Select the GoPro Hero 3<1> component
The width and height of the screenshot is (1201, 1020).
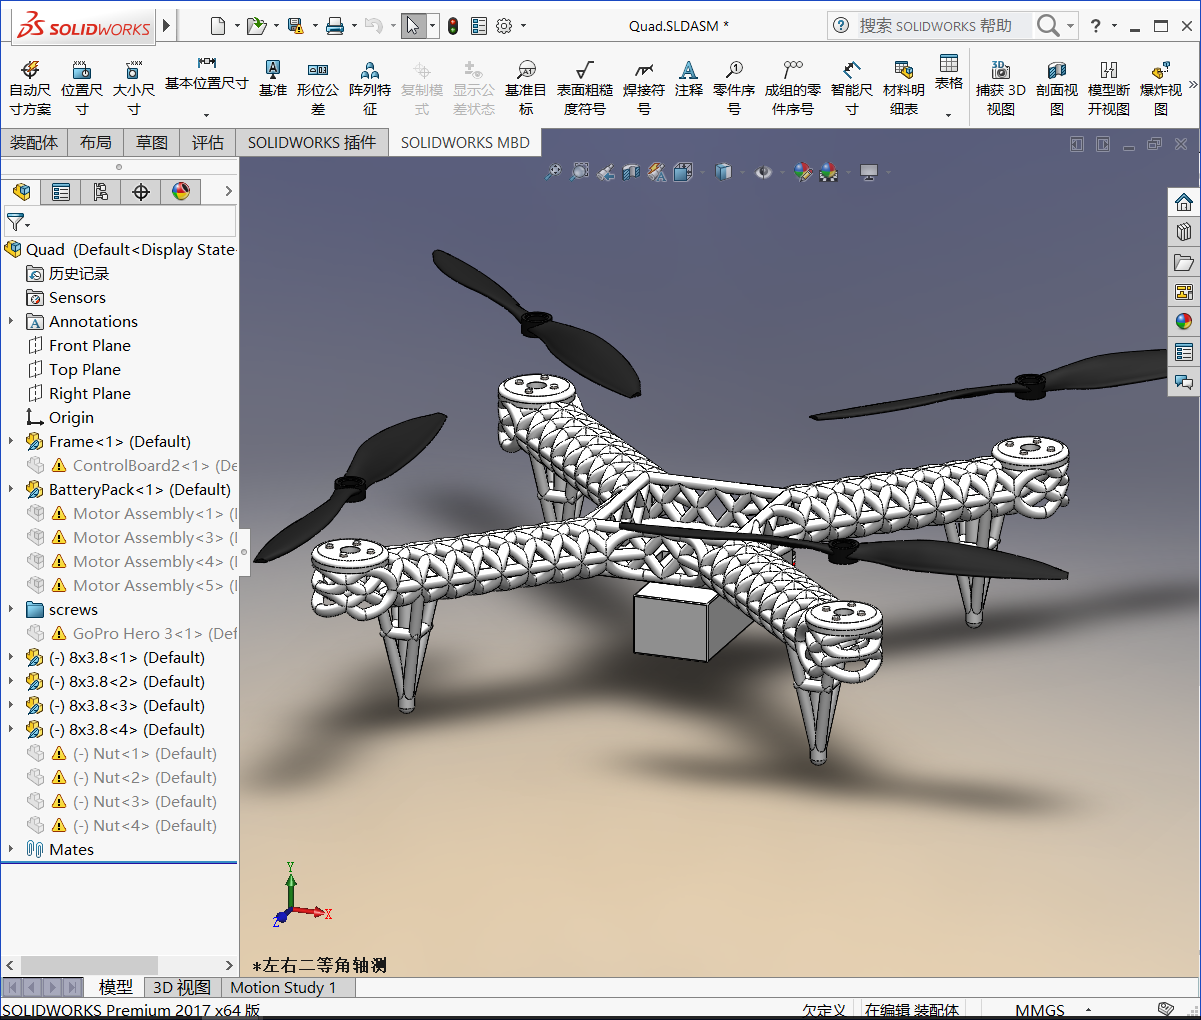[131, 633]
